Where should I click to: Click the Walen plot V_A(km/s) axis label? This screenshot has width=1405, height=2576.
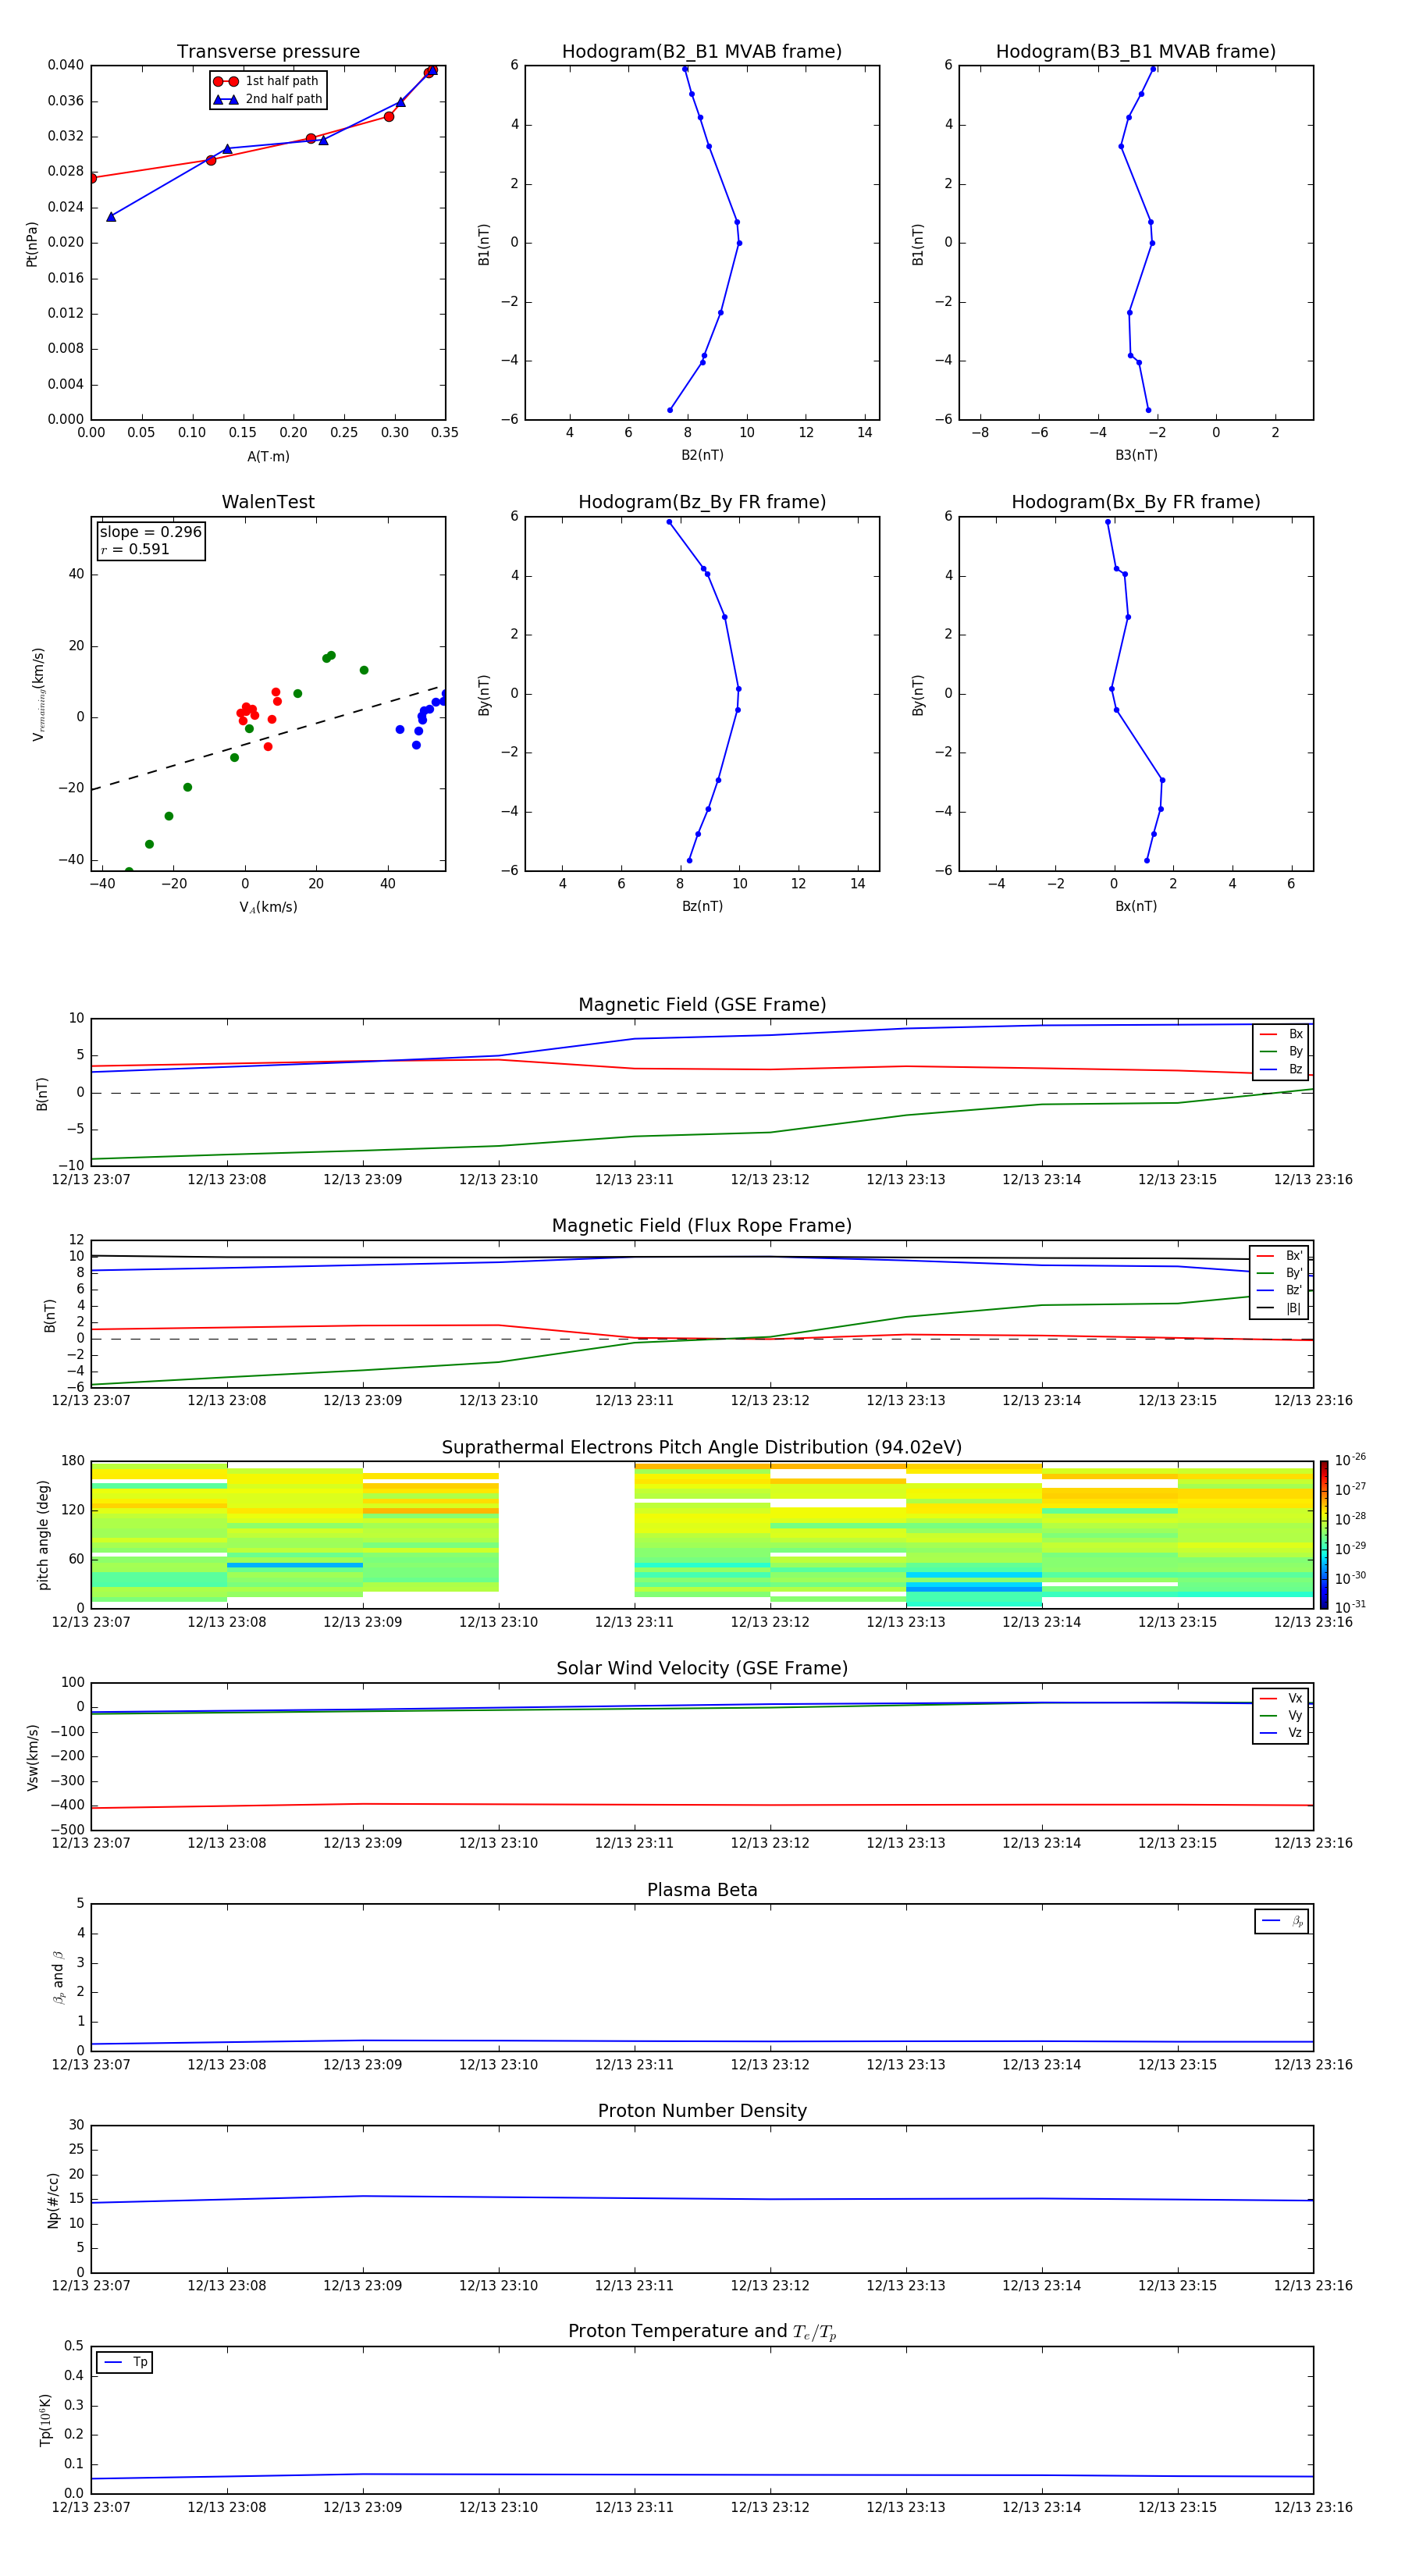(x=268, y=907)
